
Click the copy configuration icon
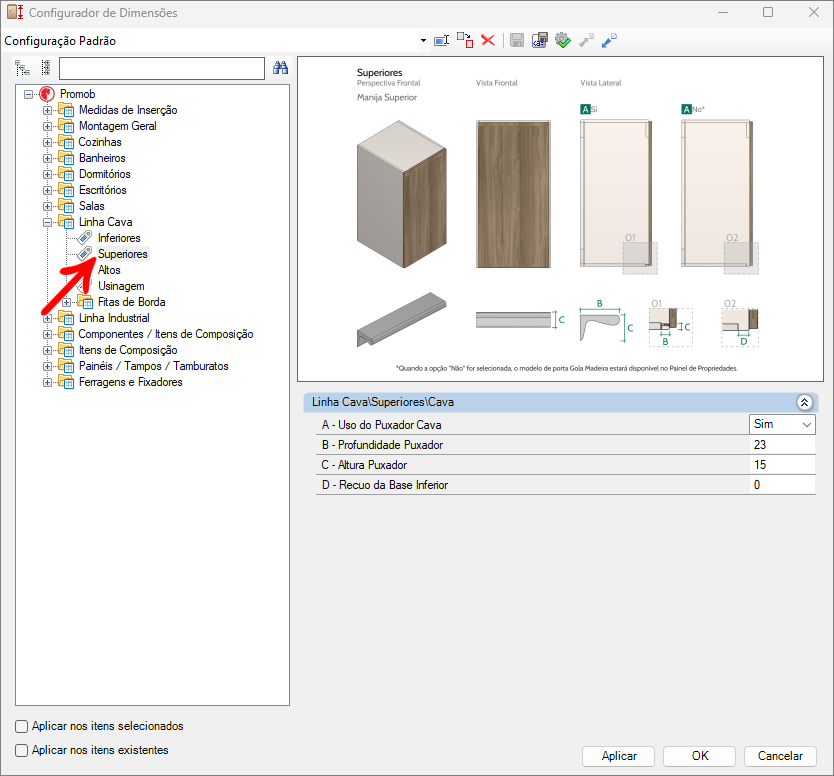point(465,40)
